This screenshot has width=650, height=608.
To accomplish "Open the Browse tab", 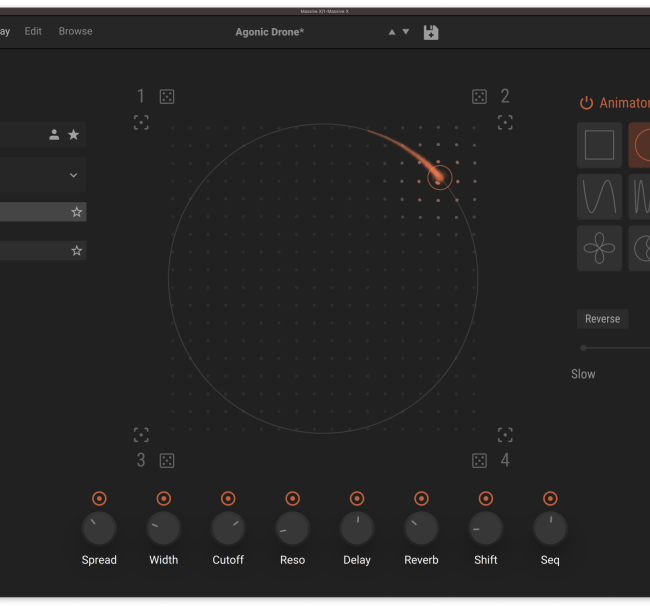I will pyautogui.click(x=75, y=31).
